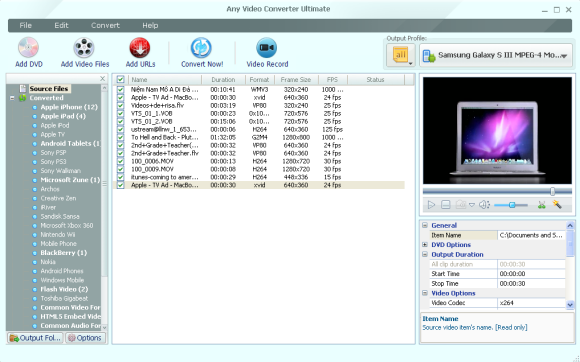
Task: Select Sony PSP in the sidebar
Action: click(53, 152)
